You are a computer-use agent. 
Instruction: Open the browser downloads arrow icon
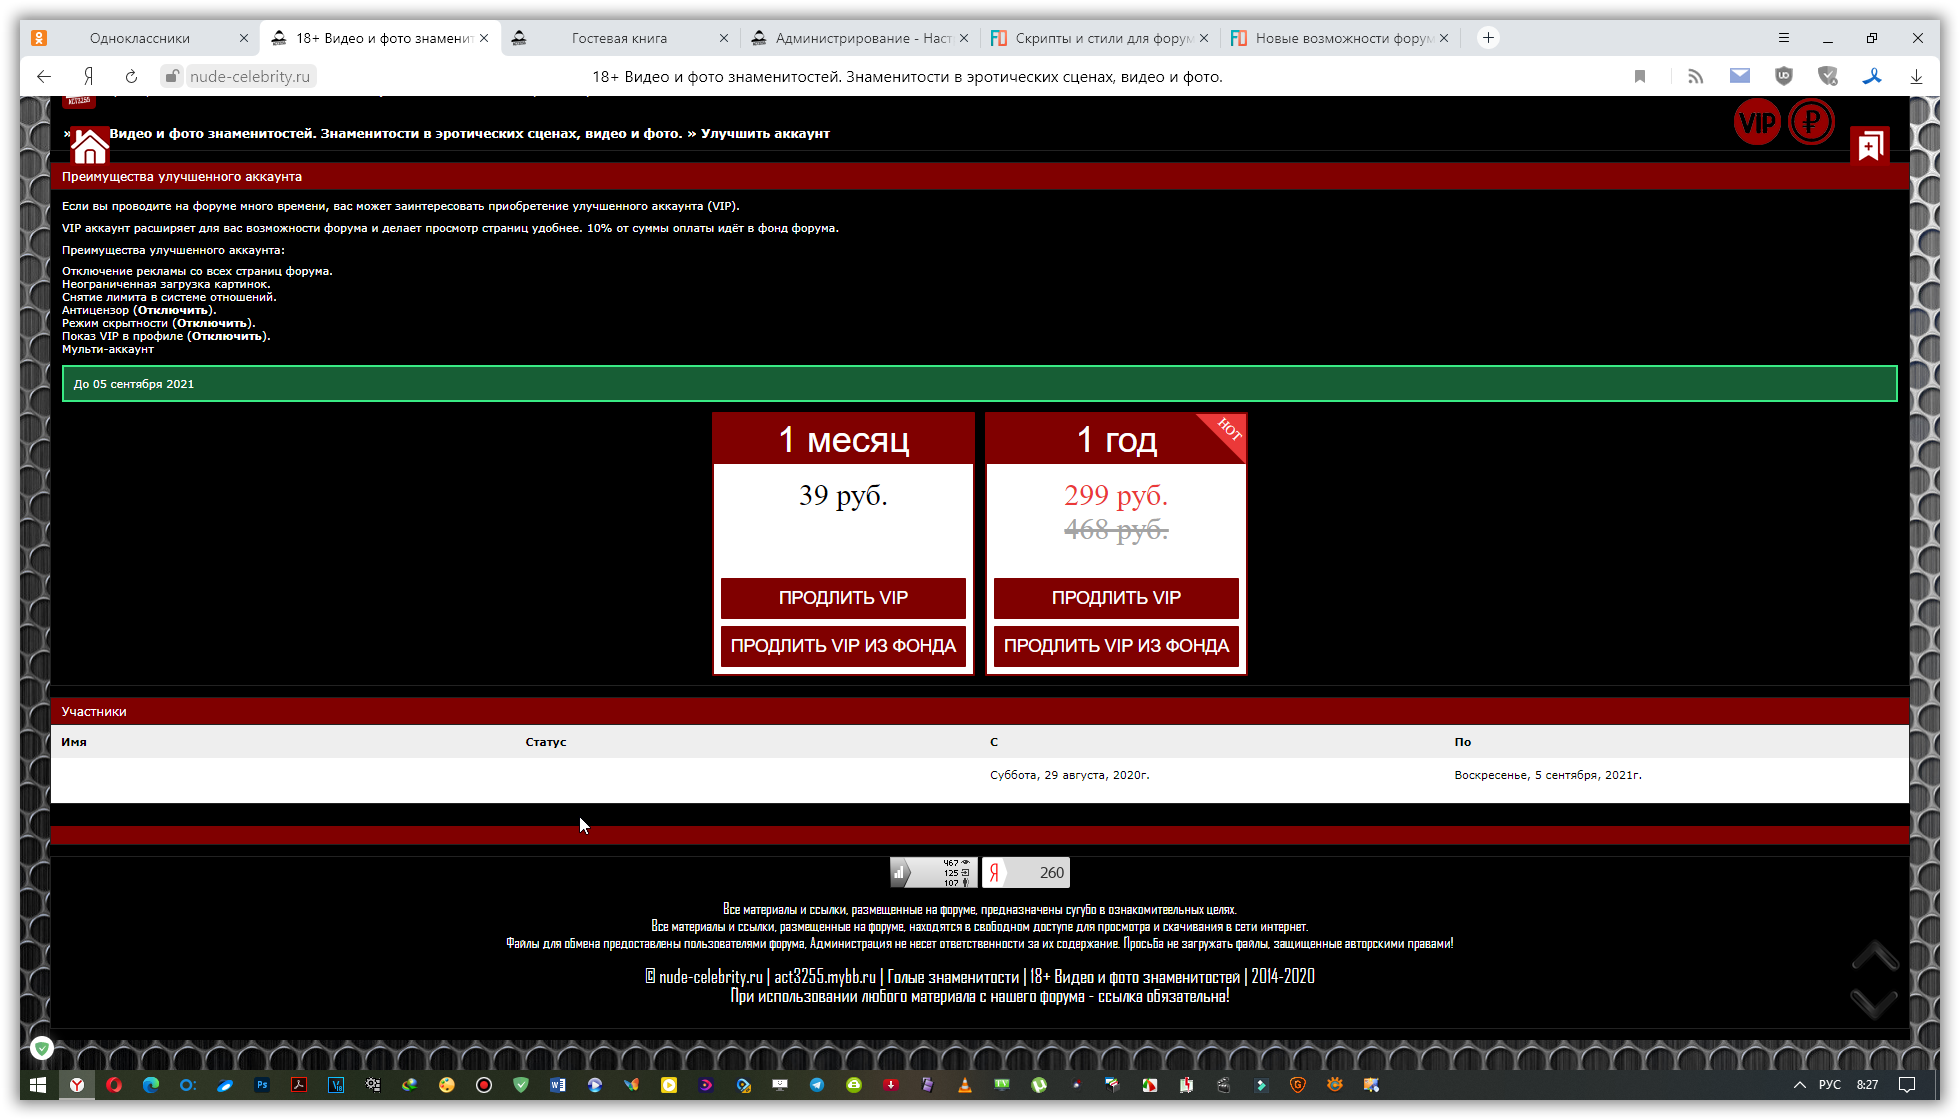click(x=1916, y=76)
